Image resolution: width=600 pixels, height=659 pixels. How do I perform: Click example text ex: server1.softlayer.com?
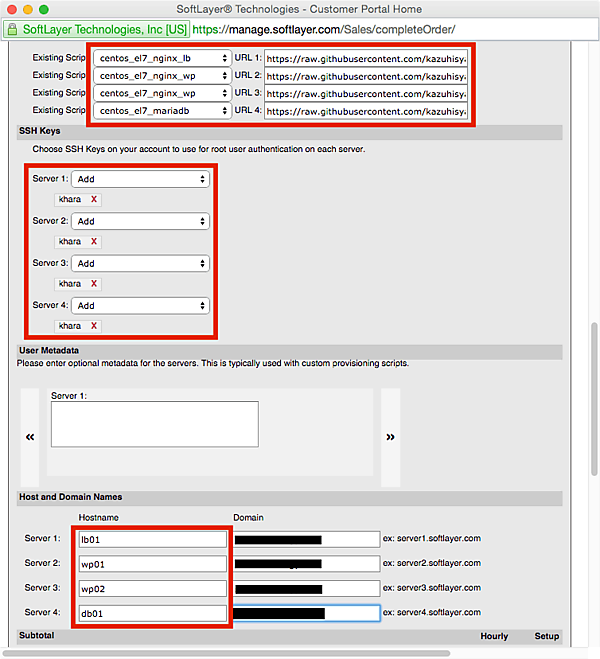coord(432,538)
